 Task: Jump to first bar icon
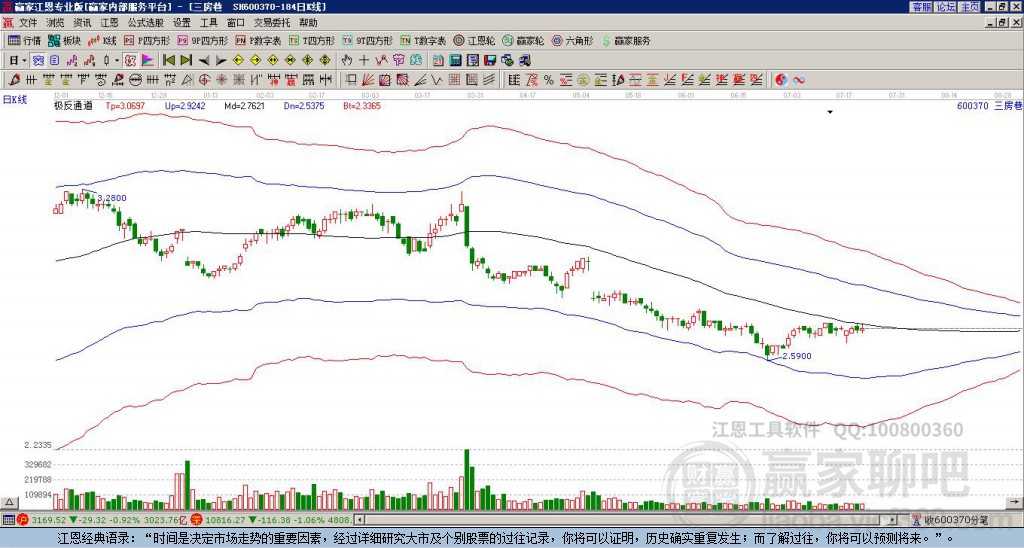(x=169, y=61)
